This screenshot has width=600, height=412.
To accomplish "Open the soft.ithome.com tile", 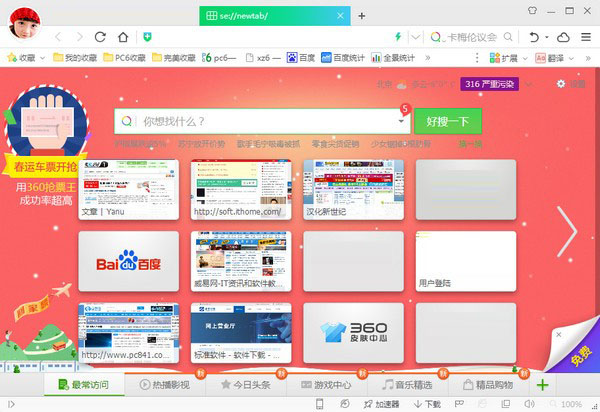I will click(241, 190).
